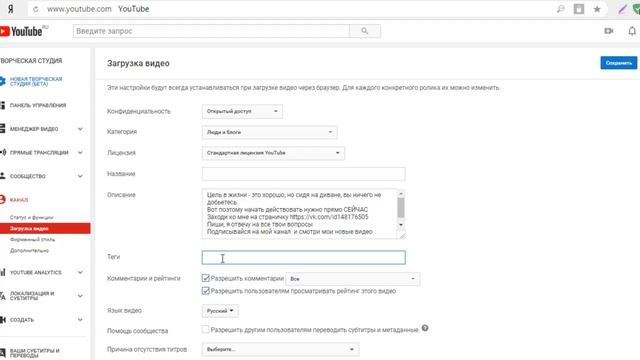Open the Конфиденциальность privacy dropdown

pos(242,111)
